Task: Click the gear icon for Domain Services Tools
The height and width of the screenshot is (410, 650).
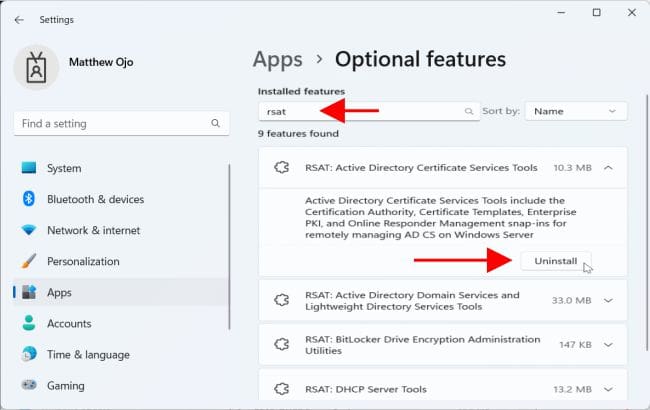Action: (281, 300)
